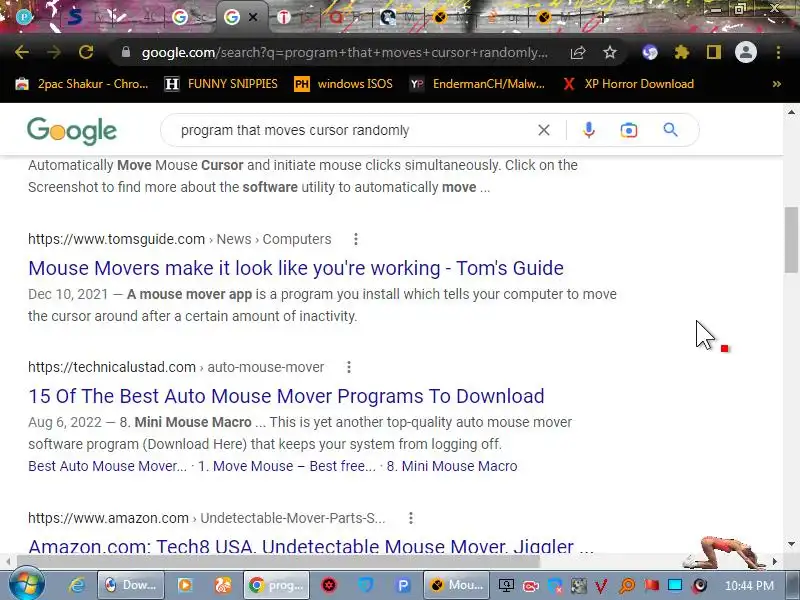Open the blue P taskbar icon
This screenshot has height=600, width=800.
(403, 585)
